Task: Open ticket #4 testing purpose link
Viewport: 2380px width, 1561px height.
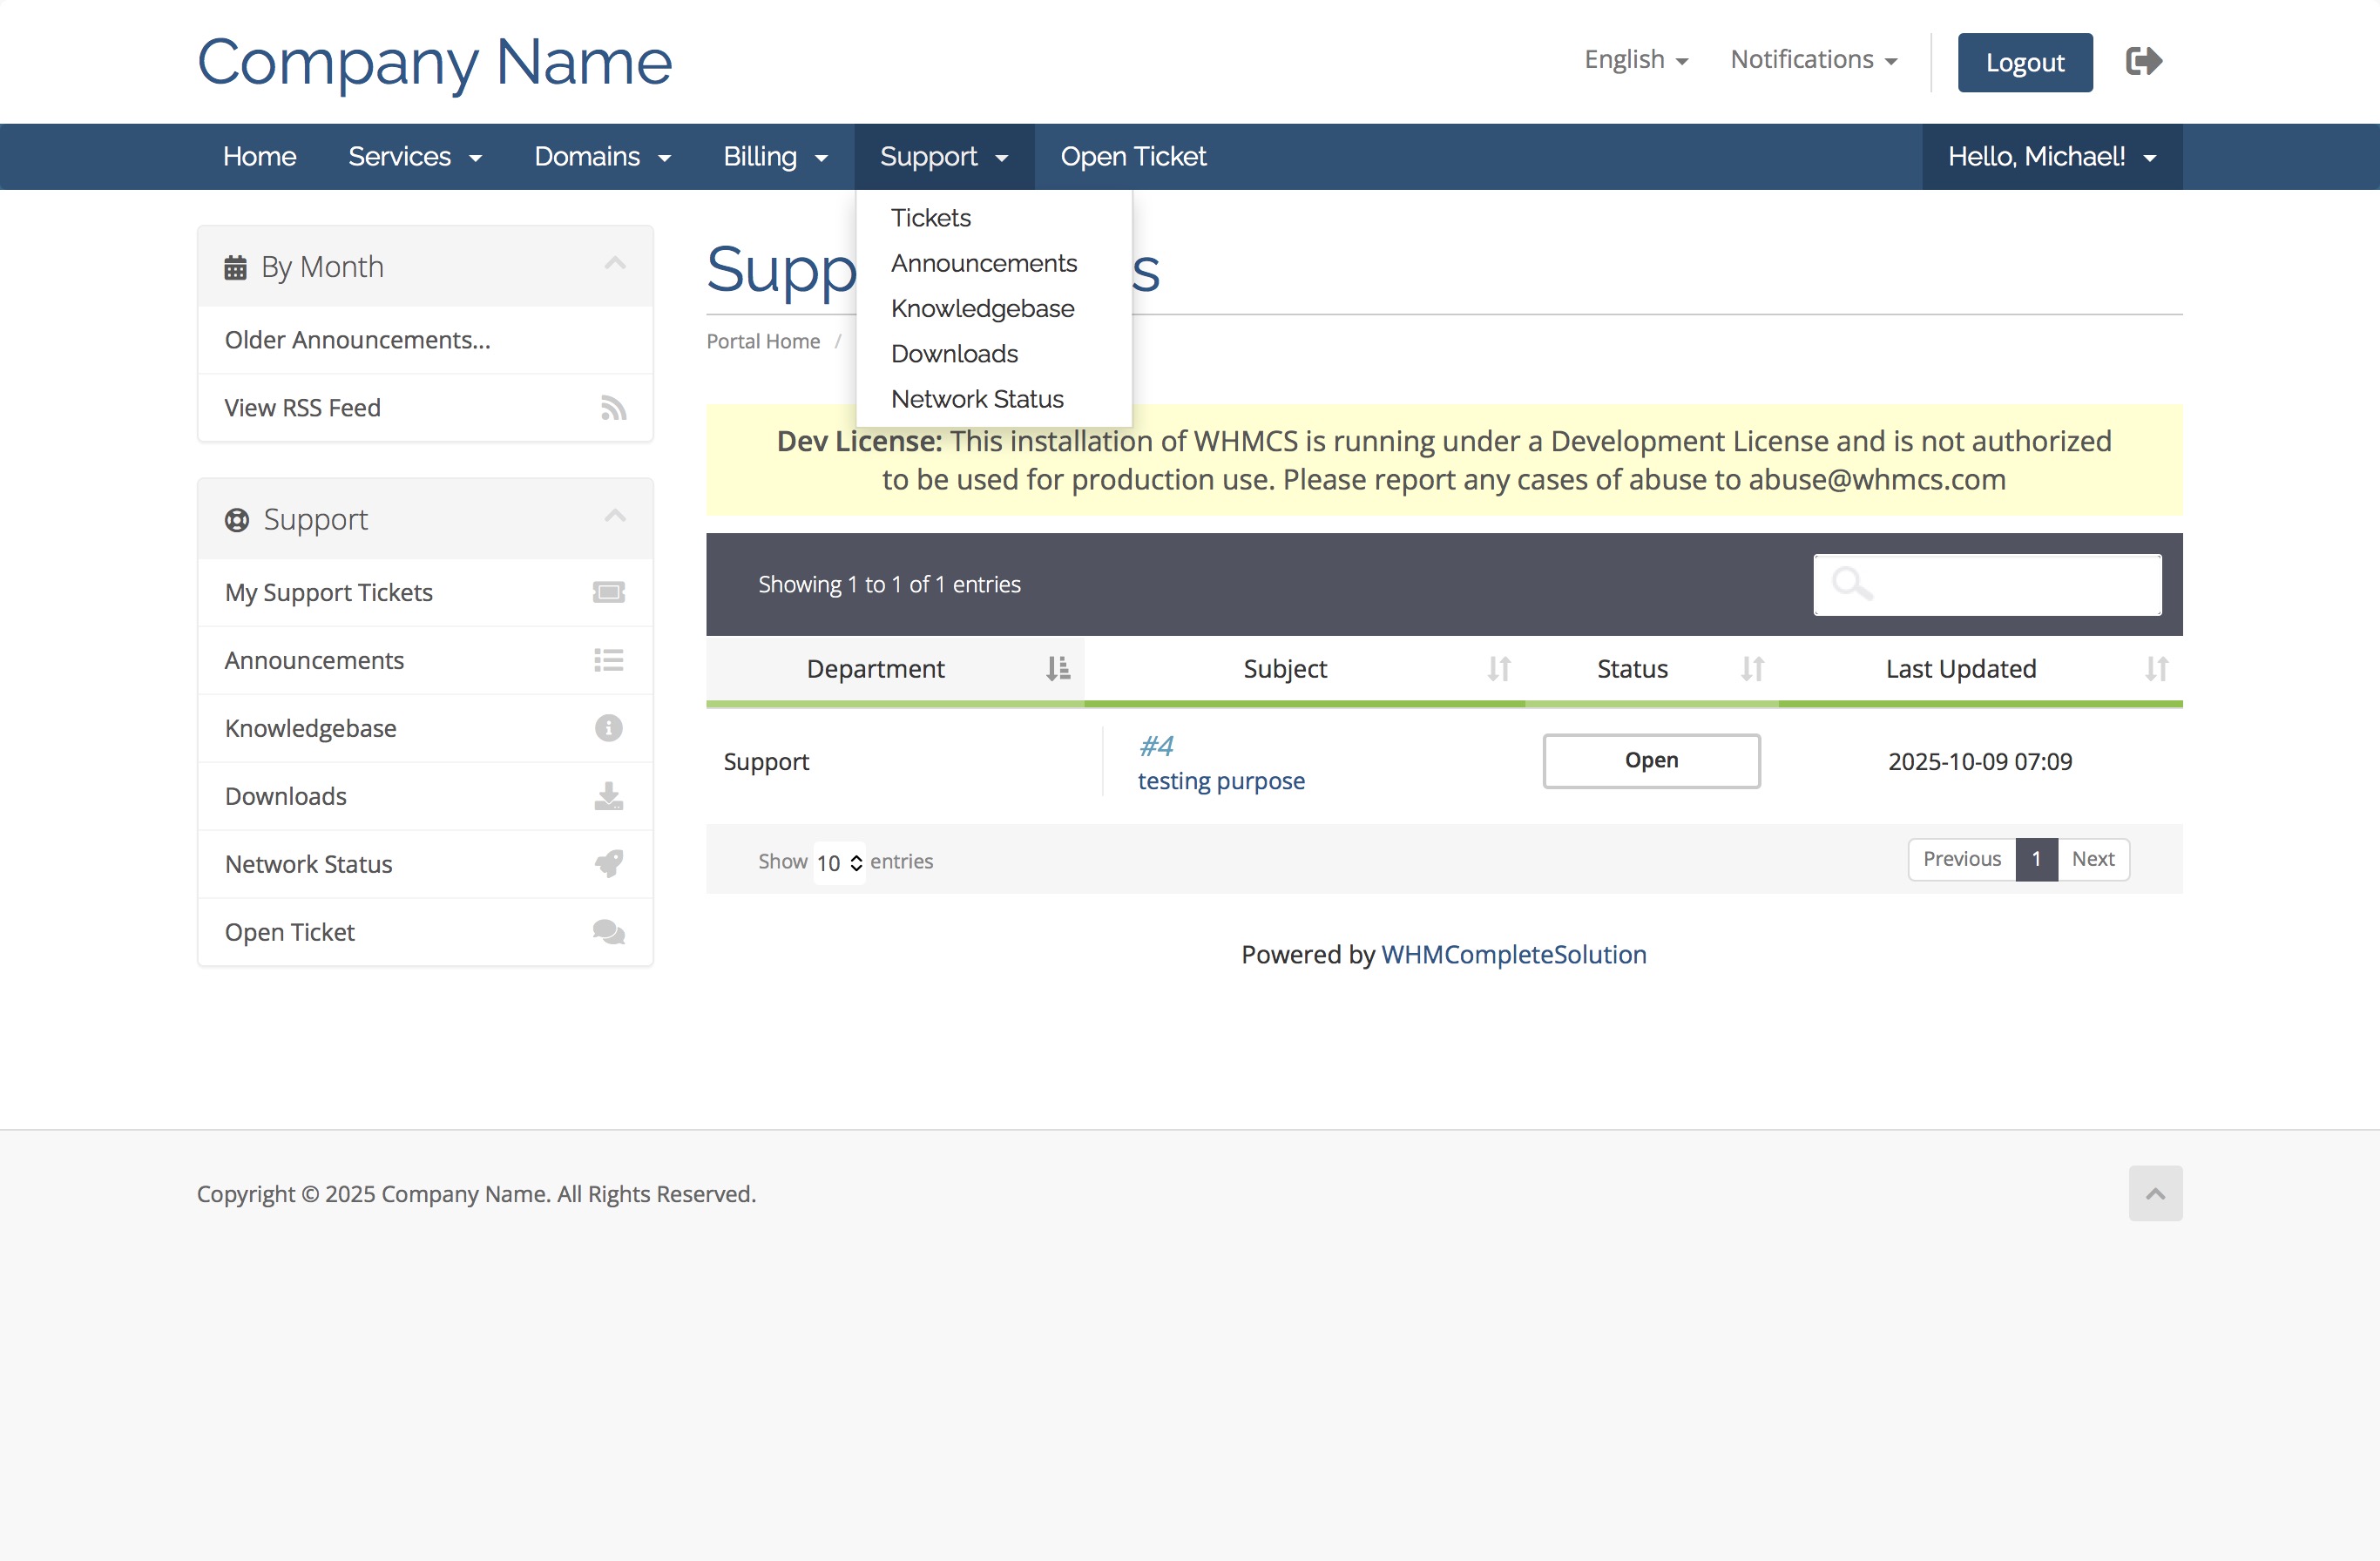Action: (1220, 781)
